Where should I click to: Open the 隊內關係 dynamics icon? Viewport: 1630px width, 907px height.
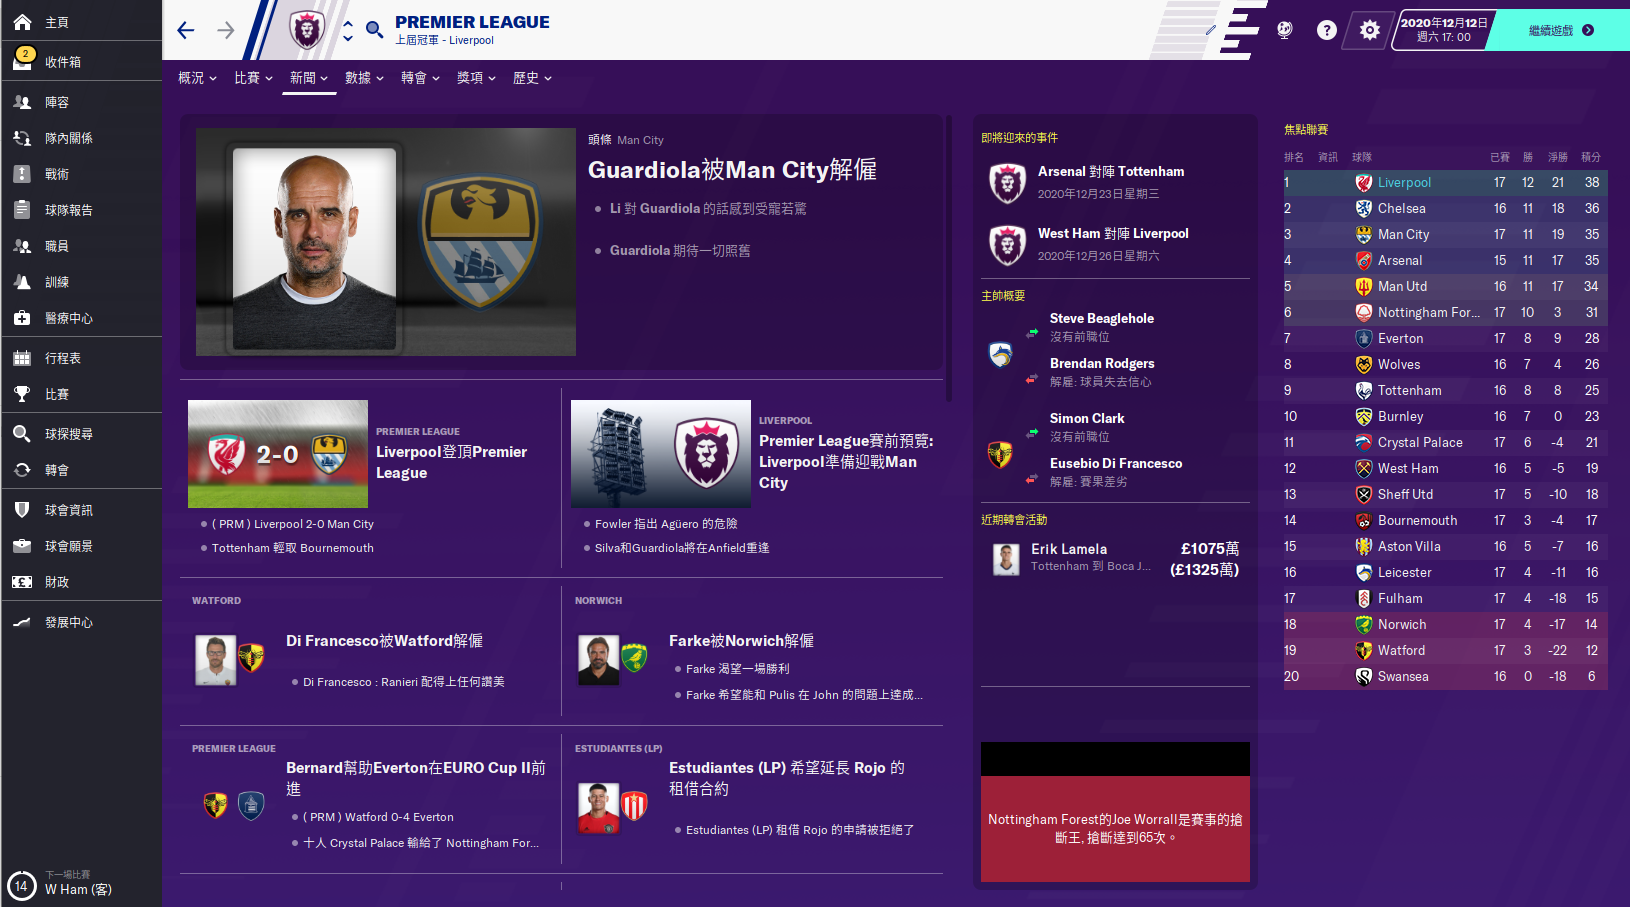tap(22, 138)
